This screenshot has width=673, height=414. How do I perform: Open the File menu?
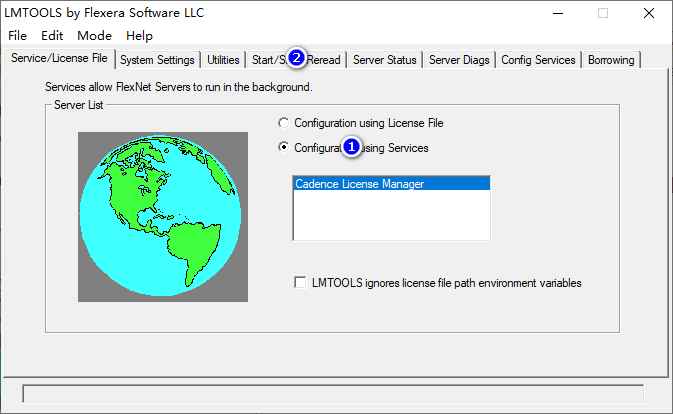point(18,36)
